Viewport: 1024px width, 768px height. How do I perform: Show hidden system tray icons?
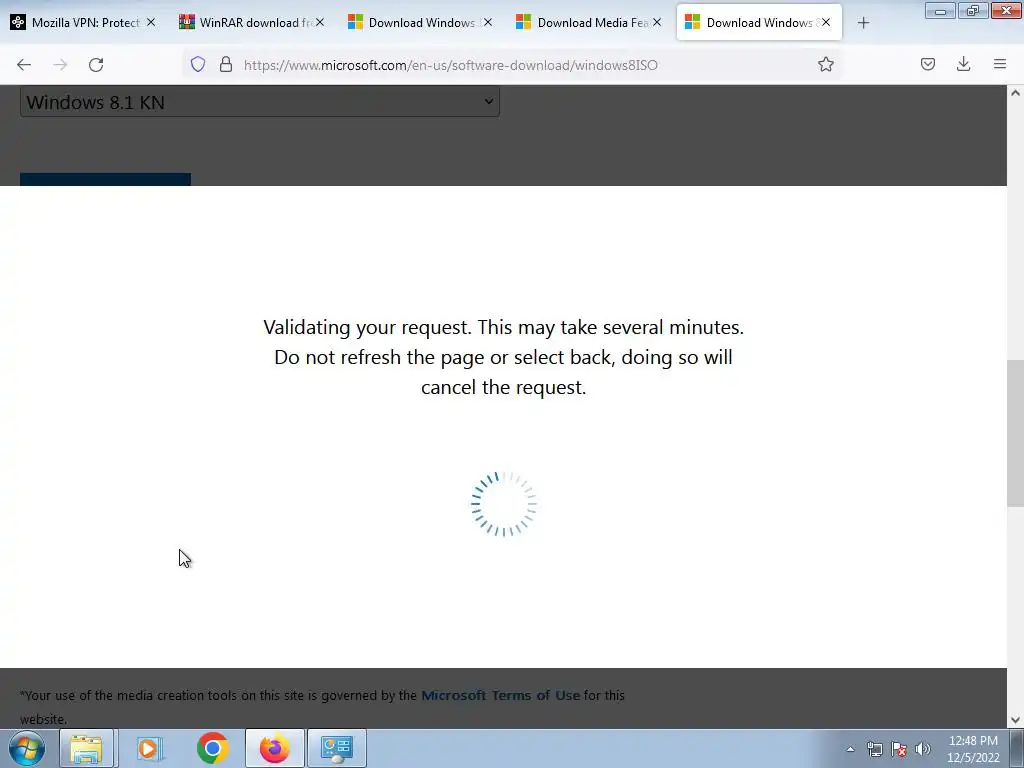[x=850, y=749]
